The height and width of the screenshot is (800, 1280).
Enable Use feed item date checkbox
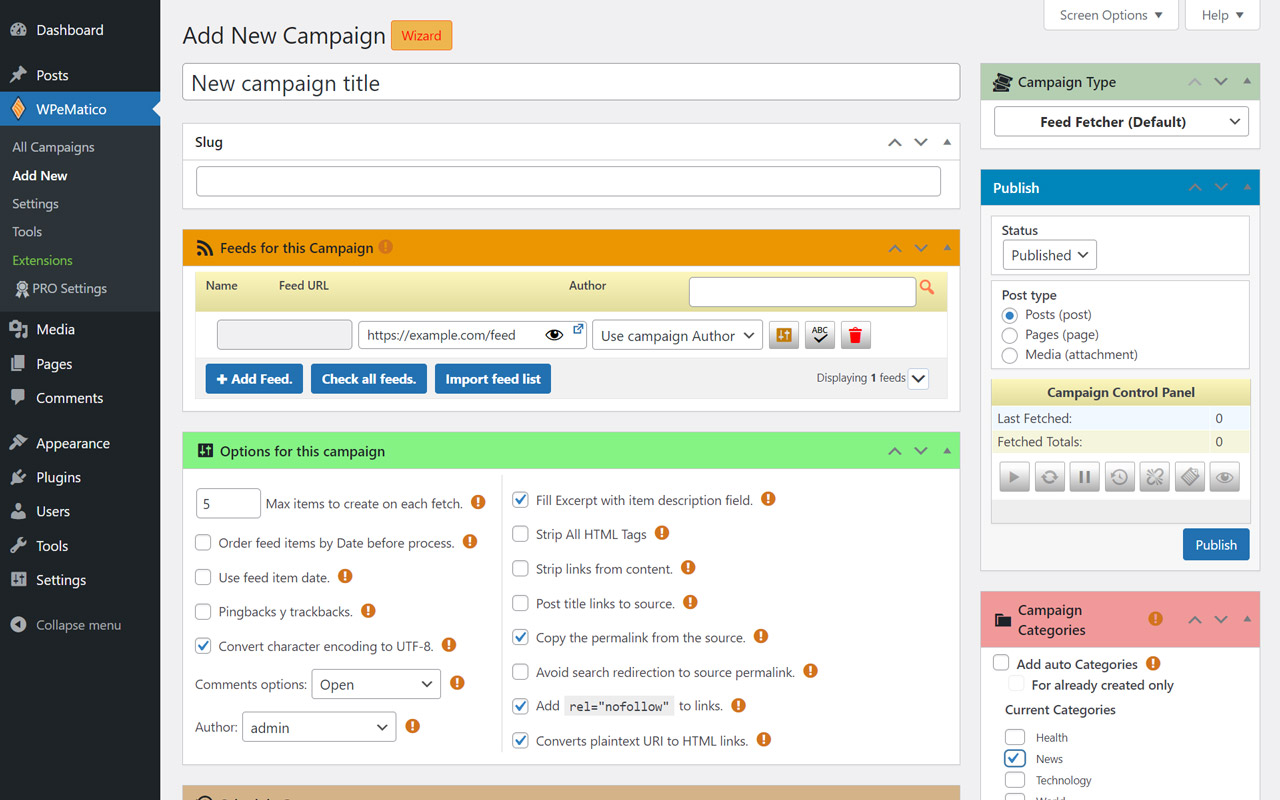click(203, 577)
